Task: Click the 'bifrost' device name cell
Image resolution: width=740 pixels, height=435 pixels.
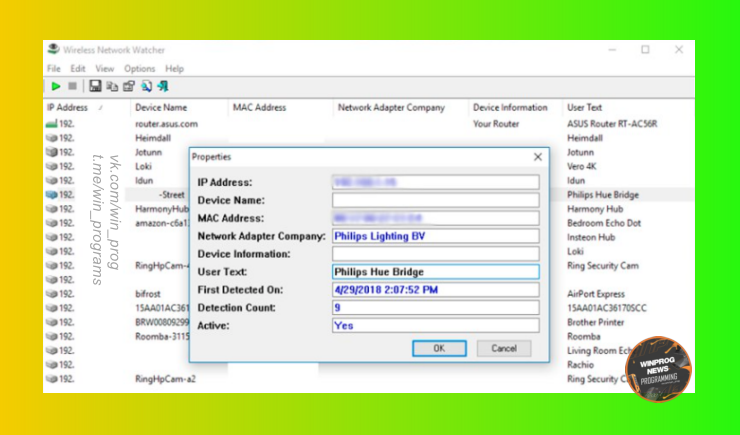Action: coord(148,294)
